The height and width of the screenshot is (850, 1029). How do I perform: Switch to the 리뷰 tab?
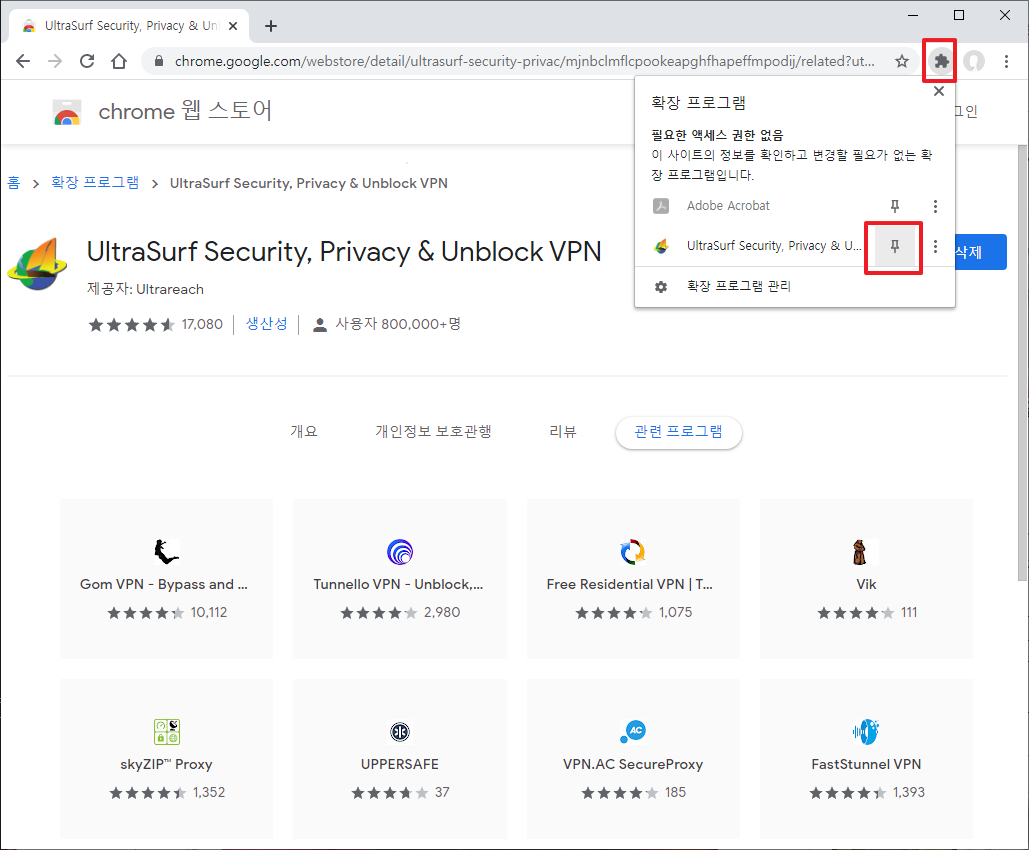point(562,431)
